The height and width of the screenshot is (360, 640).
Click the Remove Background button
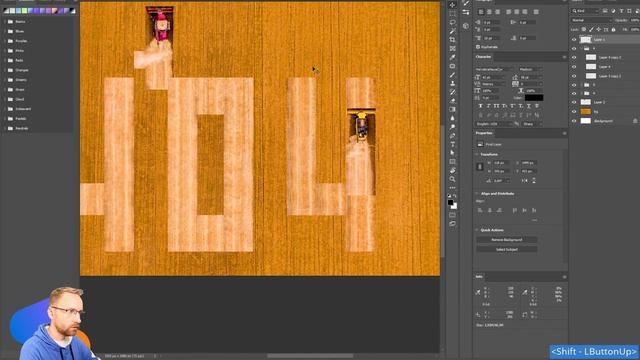(x=507, y=240)
